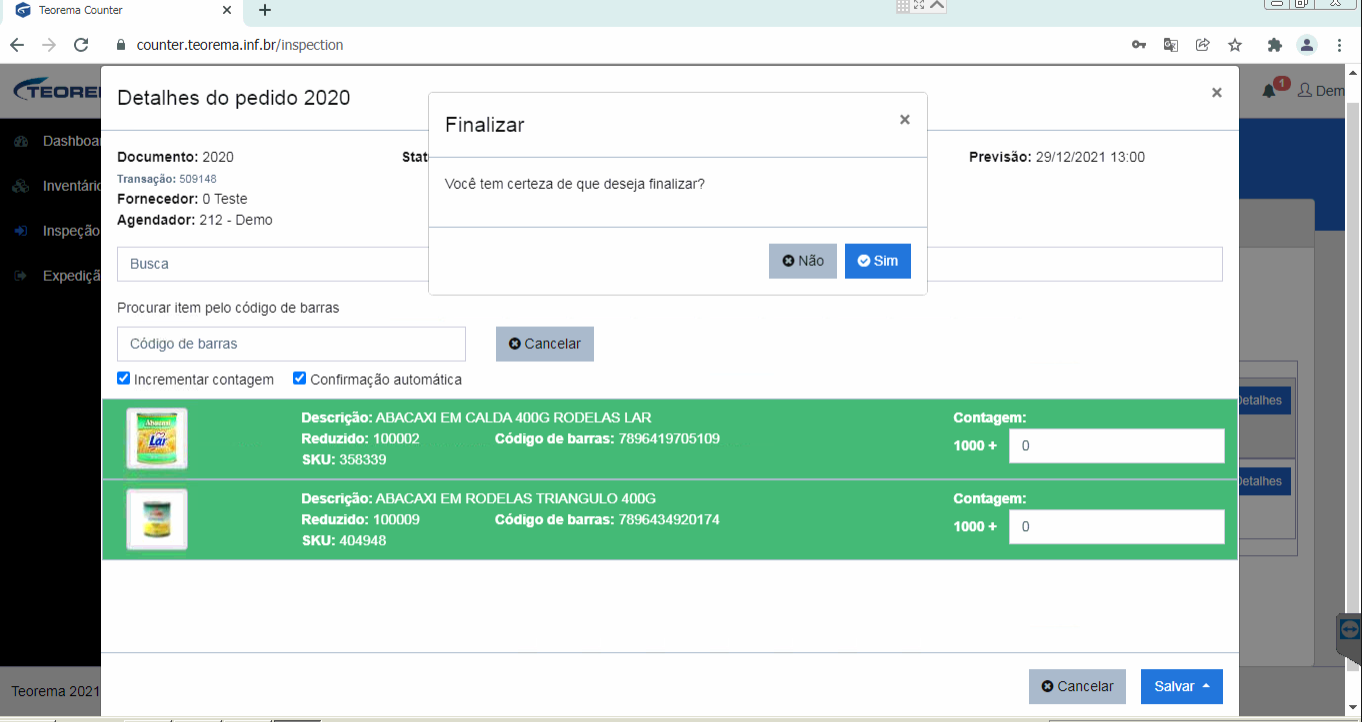Click the Transação: 509148 text

point(167,179)
